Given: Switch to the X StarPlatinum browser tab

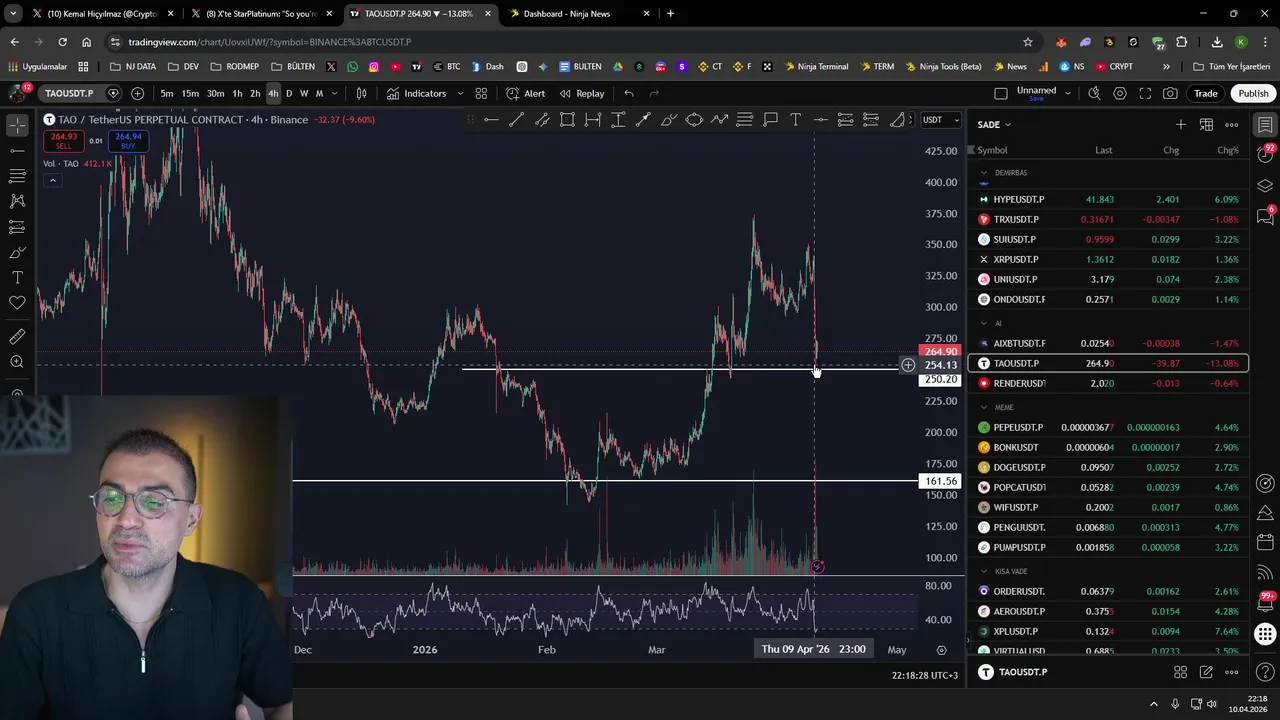Looking at the screenshot, I should 260,14.
